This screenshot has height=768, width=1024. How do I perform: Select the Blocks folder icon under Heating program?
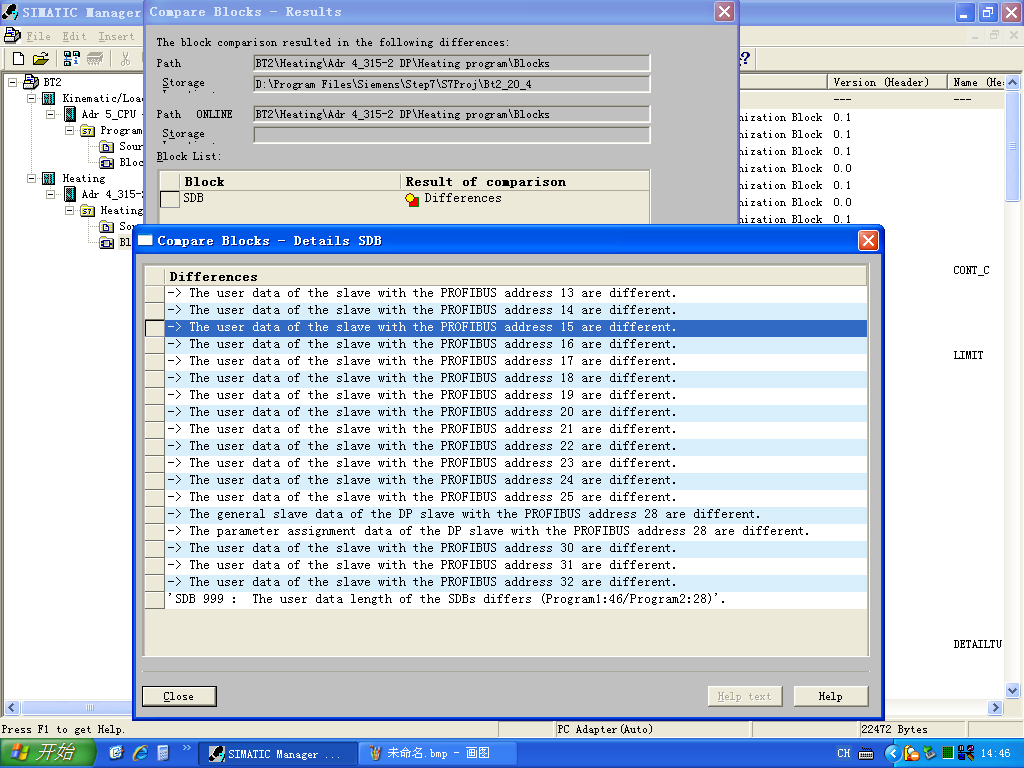coord(106,242)
